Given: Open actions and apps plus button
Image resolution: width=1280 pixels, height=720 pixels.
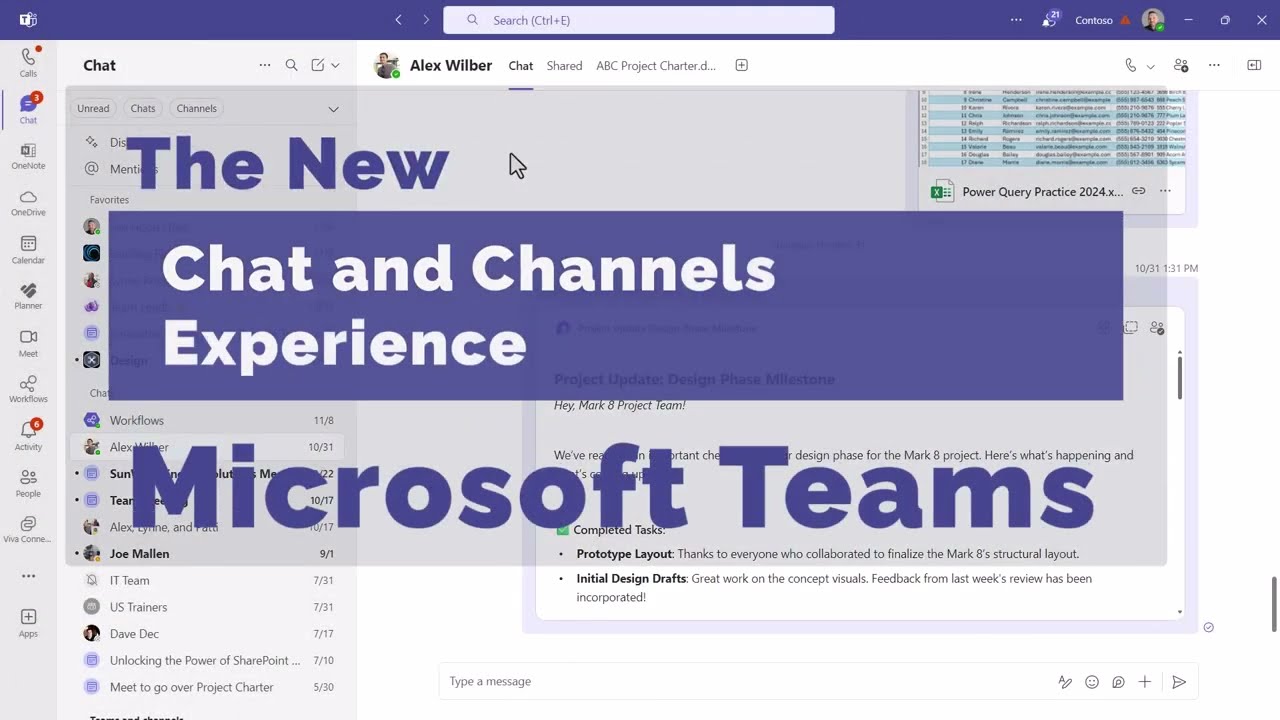Looking at the screenshot, I should click(1145, 682).
